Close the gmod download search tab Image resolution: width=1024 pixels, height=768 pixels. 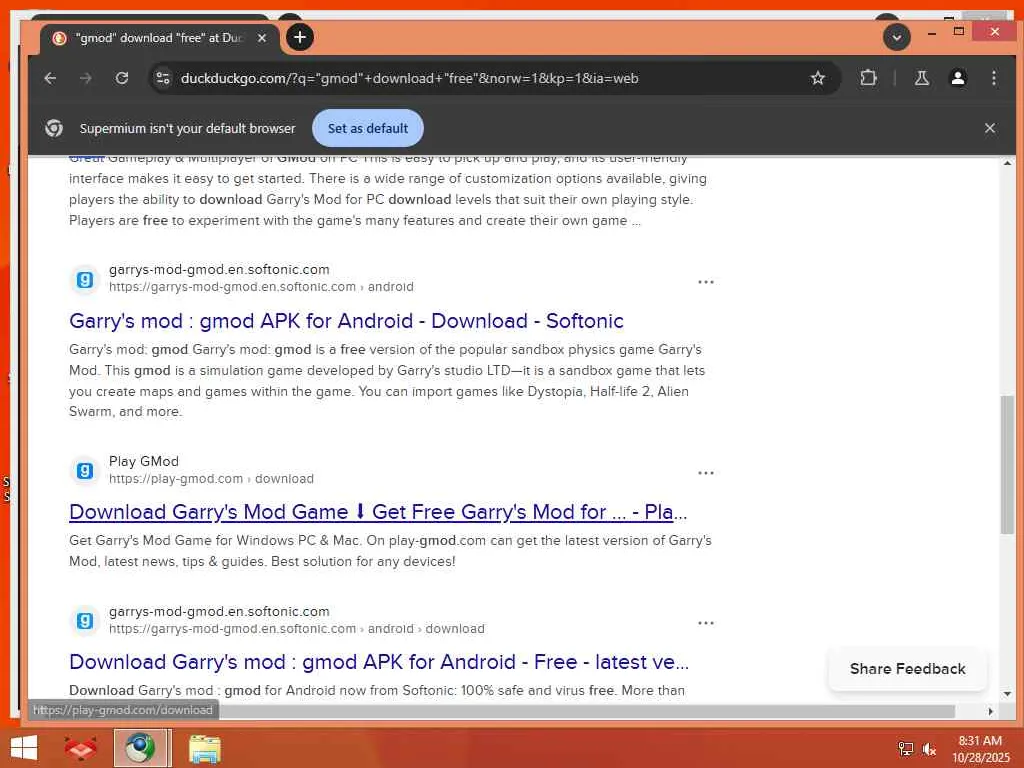[262, 38]
